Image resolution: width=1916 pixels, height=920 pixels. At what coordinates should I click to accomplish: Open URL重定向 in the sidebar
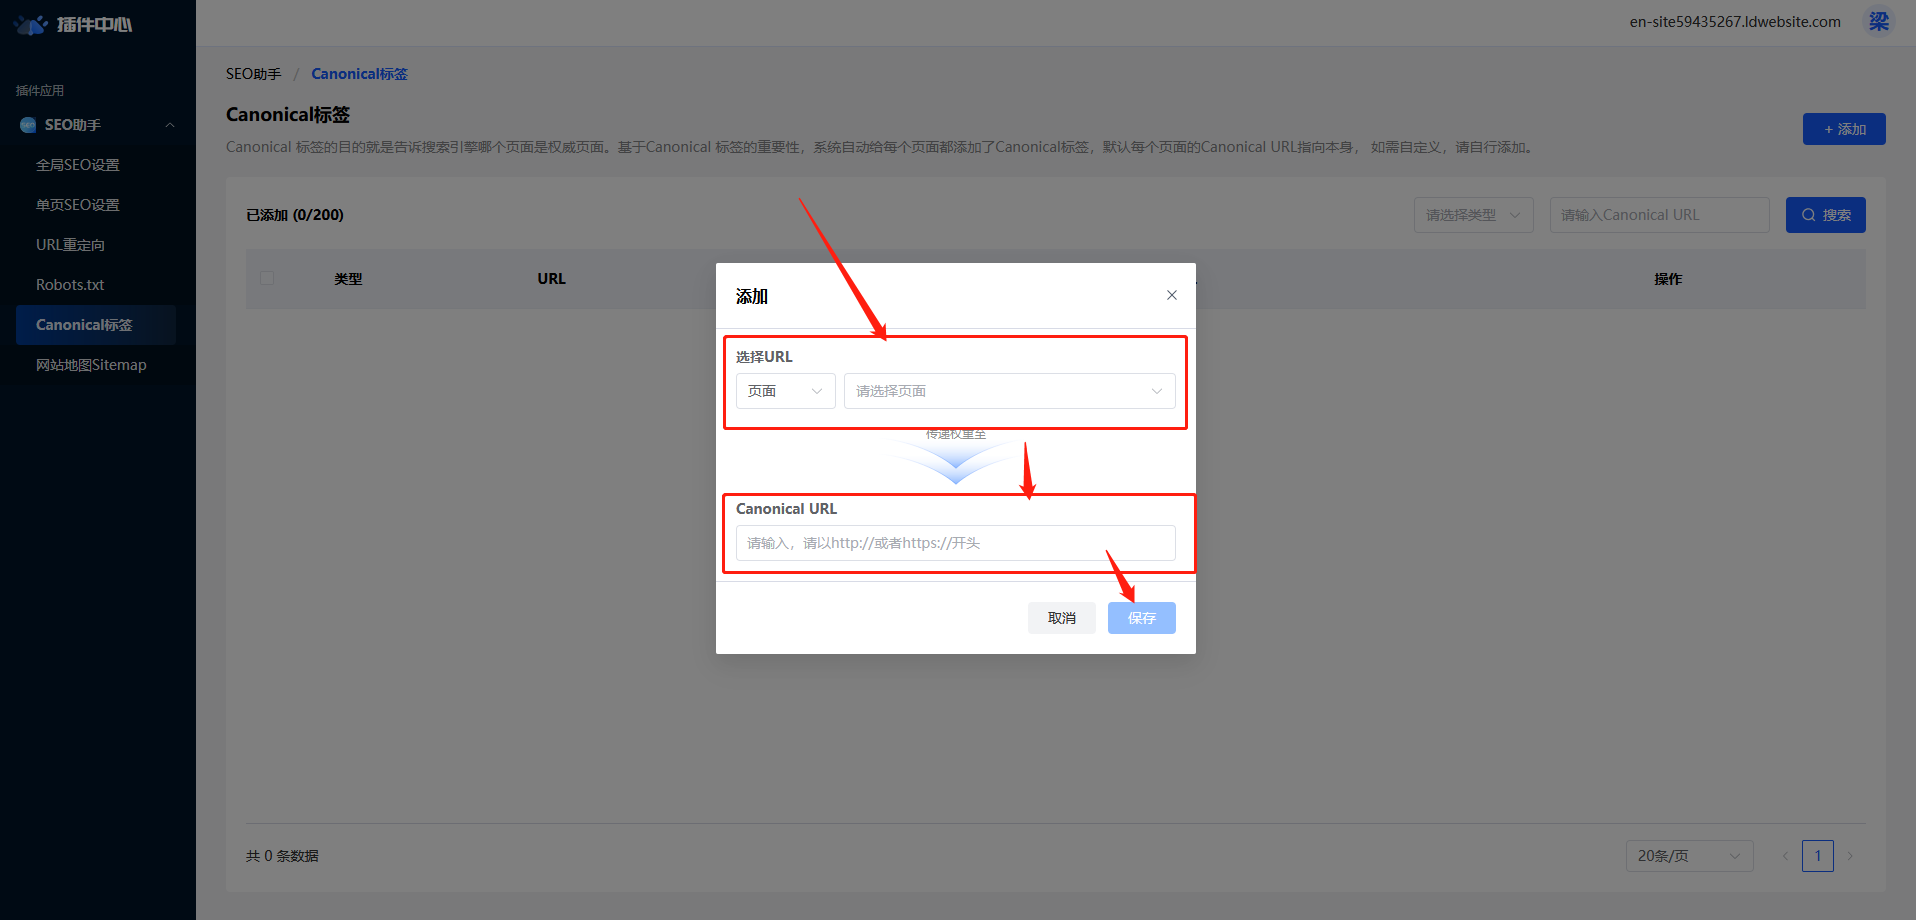[x=70, y=245]
